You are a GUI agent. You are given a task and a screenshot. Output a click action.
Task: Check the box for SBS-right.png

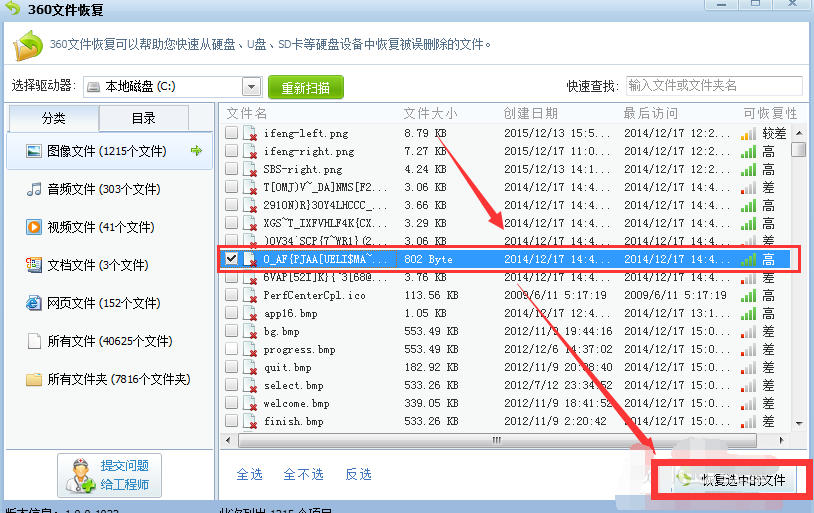(232, 169)
